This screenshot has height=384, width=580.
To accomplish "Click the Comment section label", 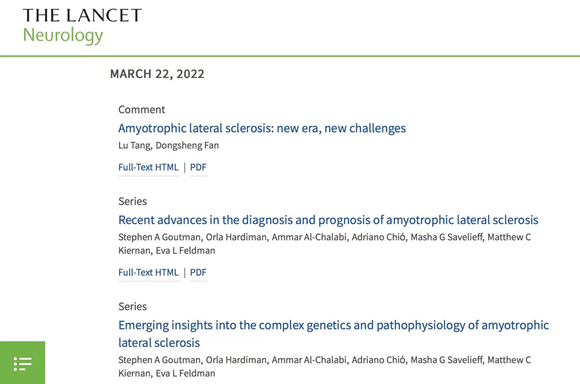I will 142,110.
